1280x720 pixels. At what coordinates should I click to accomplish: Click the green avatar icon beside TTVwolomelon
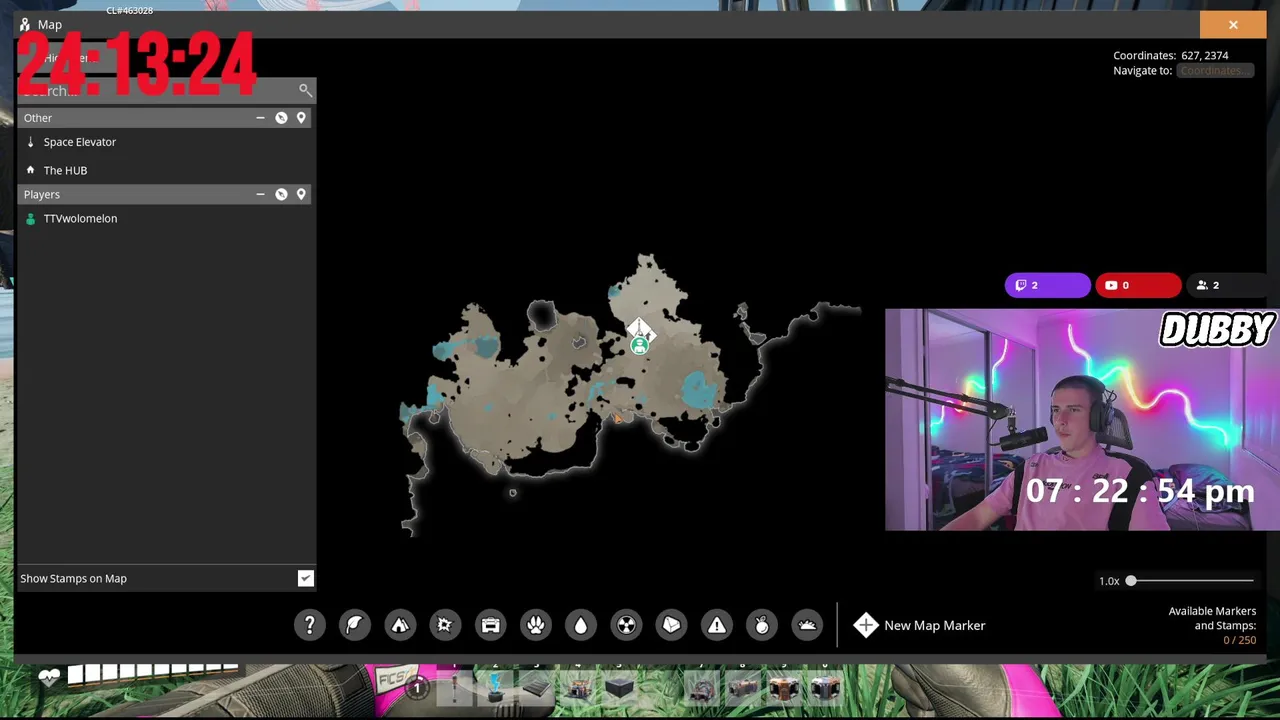point(30,218)
